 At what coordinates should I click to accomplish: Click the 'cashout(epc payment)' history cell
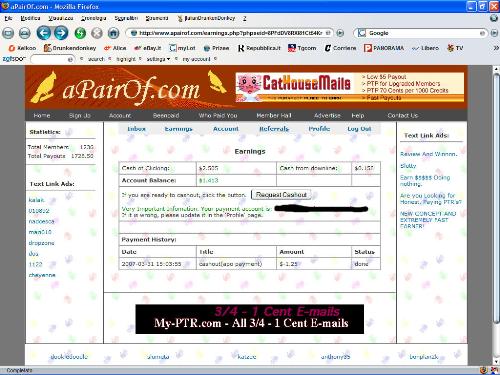point(236,264)
